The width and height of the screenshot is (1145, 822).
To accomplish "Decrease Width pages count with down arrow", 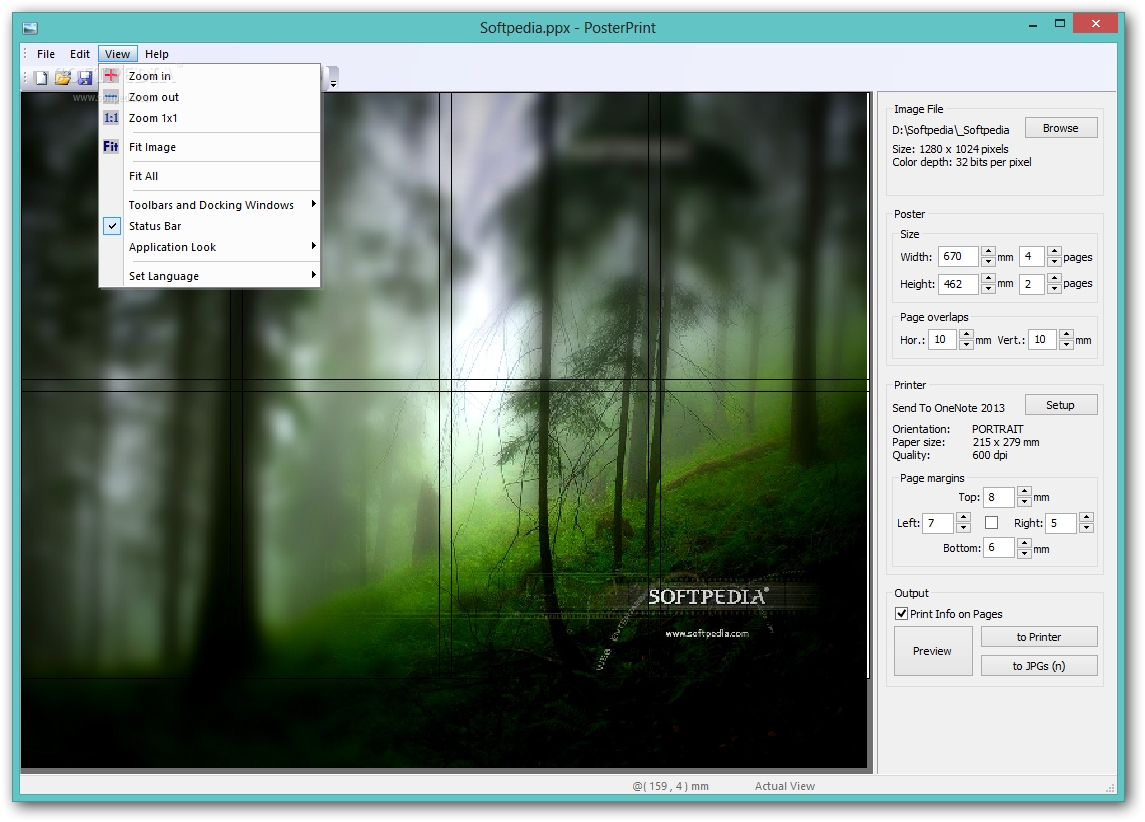I will point(1054,261).
